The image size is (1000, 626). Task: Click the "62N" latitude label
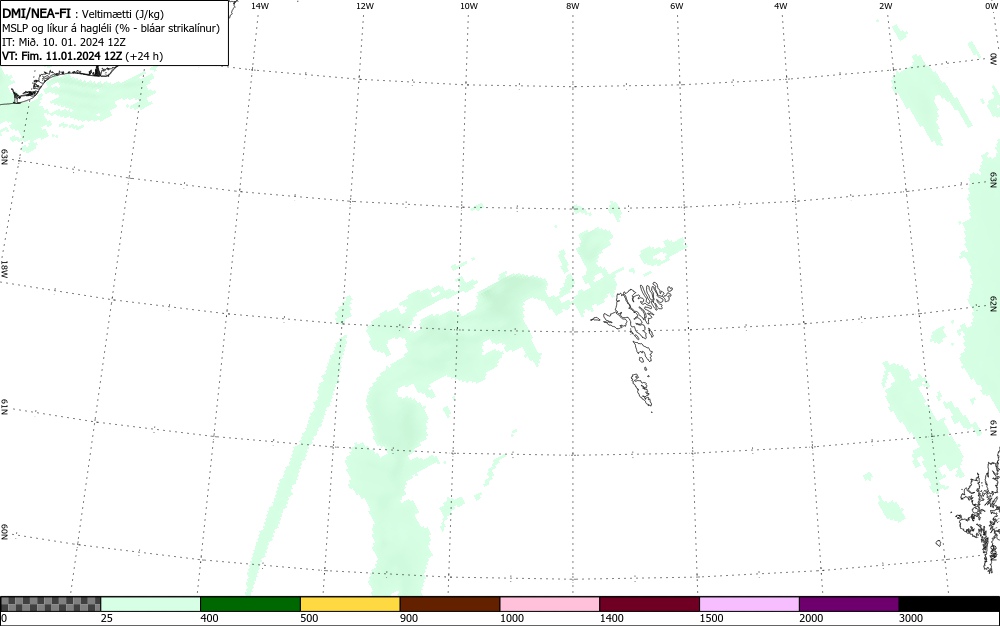point(994,303)
